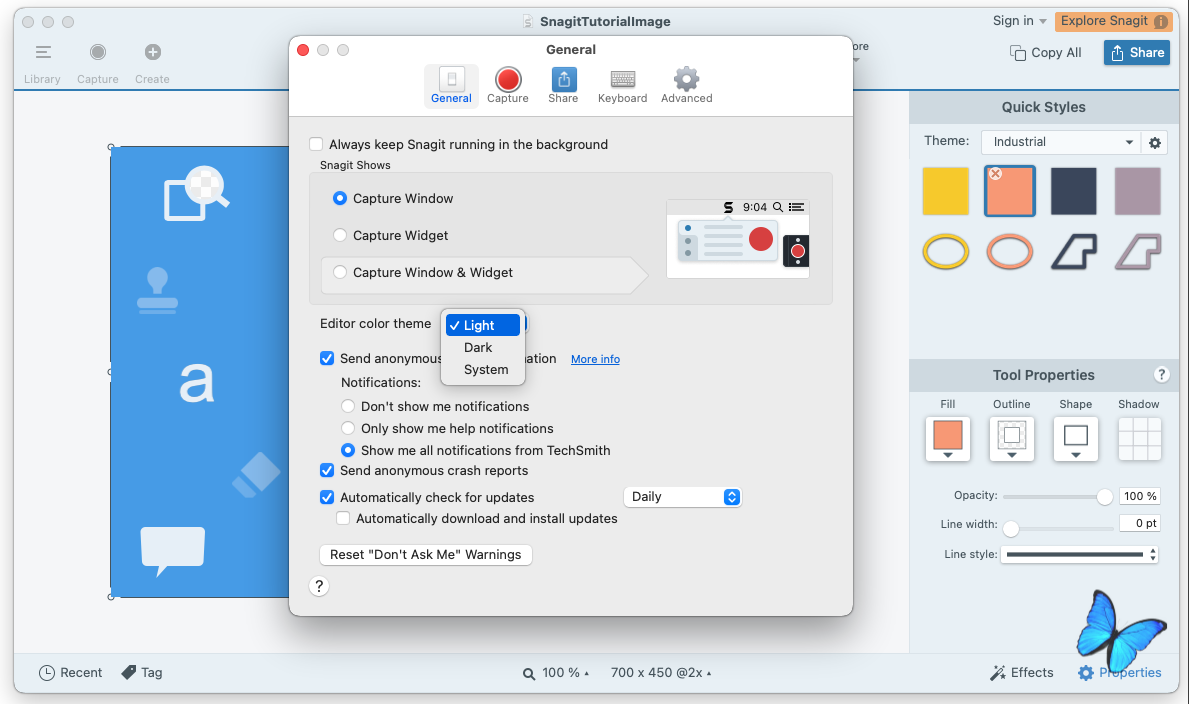The height and width of the screenshot is (704, 1189).
Task: Select the Capture Widget radio option
Action: (340, 235)
